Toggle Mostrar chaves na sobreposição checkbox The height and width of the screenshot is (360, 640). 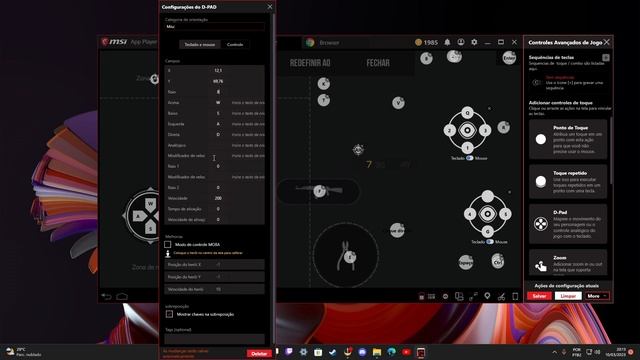169,314
